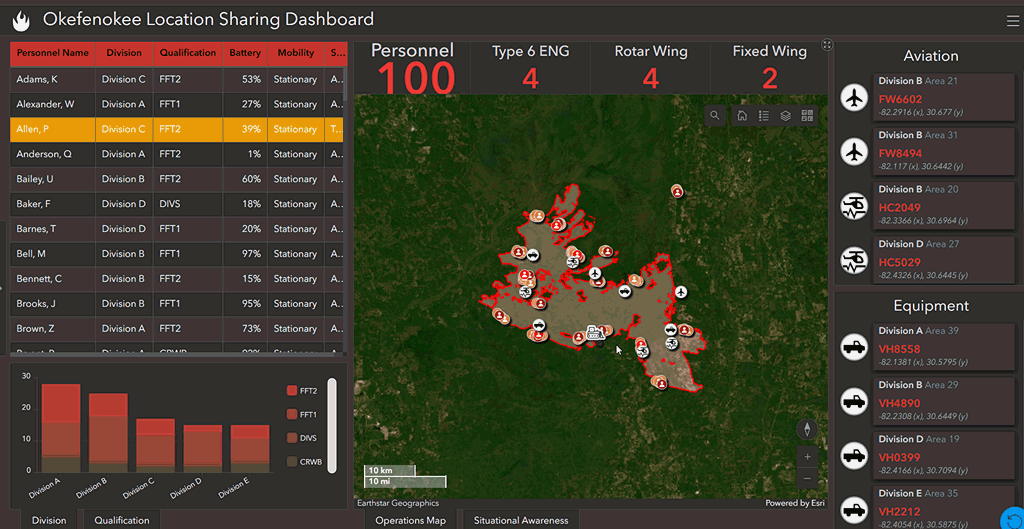Sort by the Qualification column header
The image size is (1024, 529).
187,53
